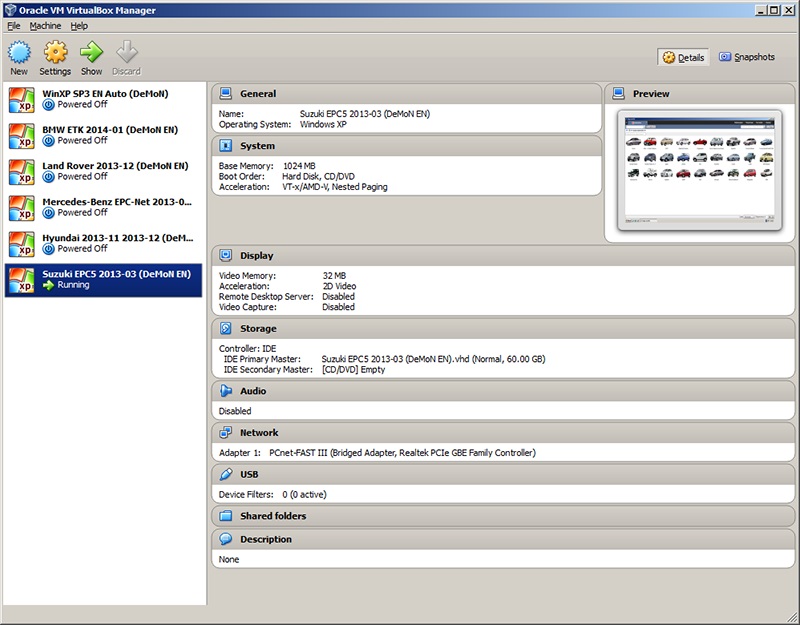Select the Mercedes-Benz EPC-Net machine
800x625 pixels.
coord(103,208)
